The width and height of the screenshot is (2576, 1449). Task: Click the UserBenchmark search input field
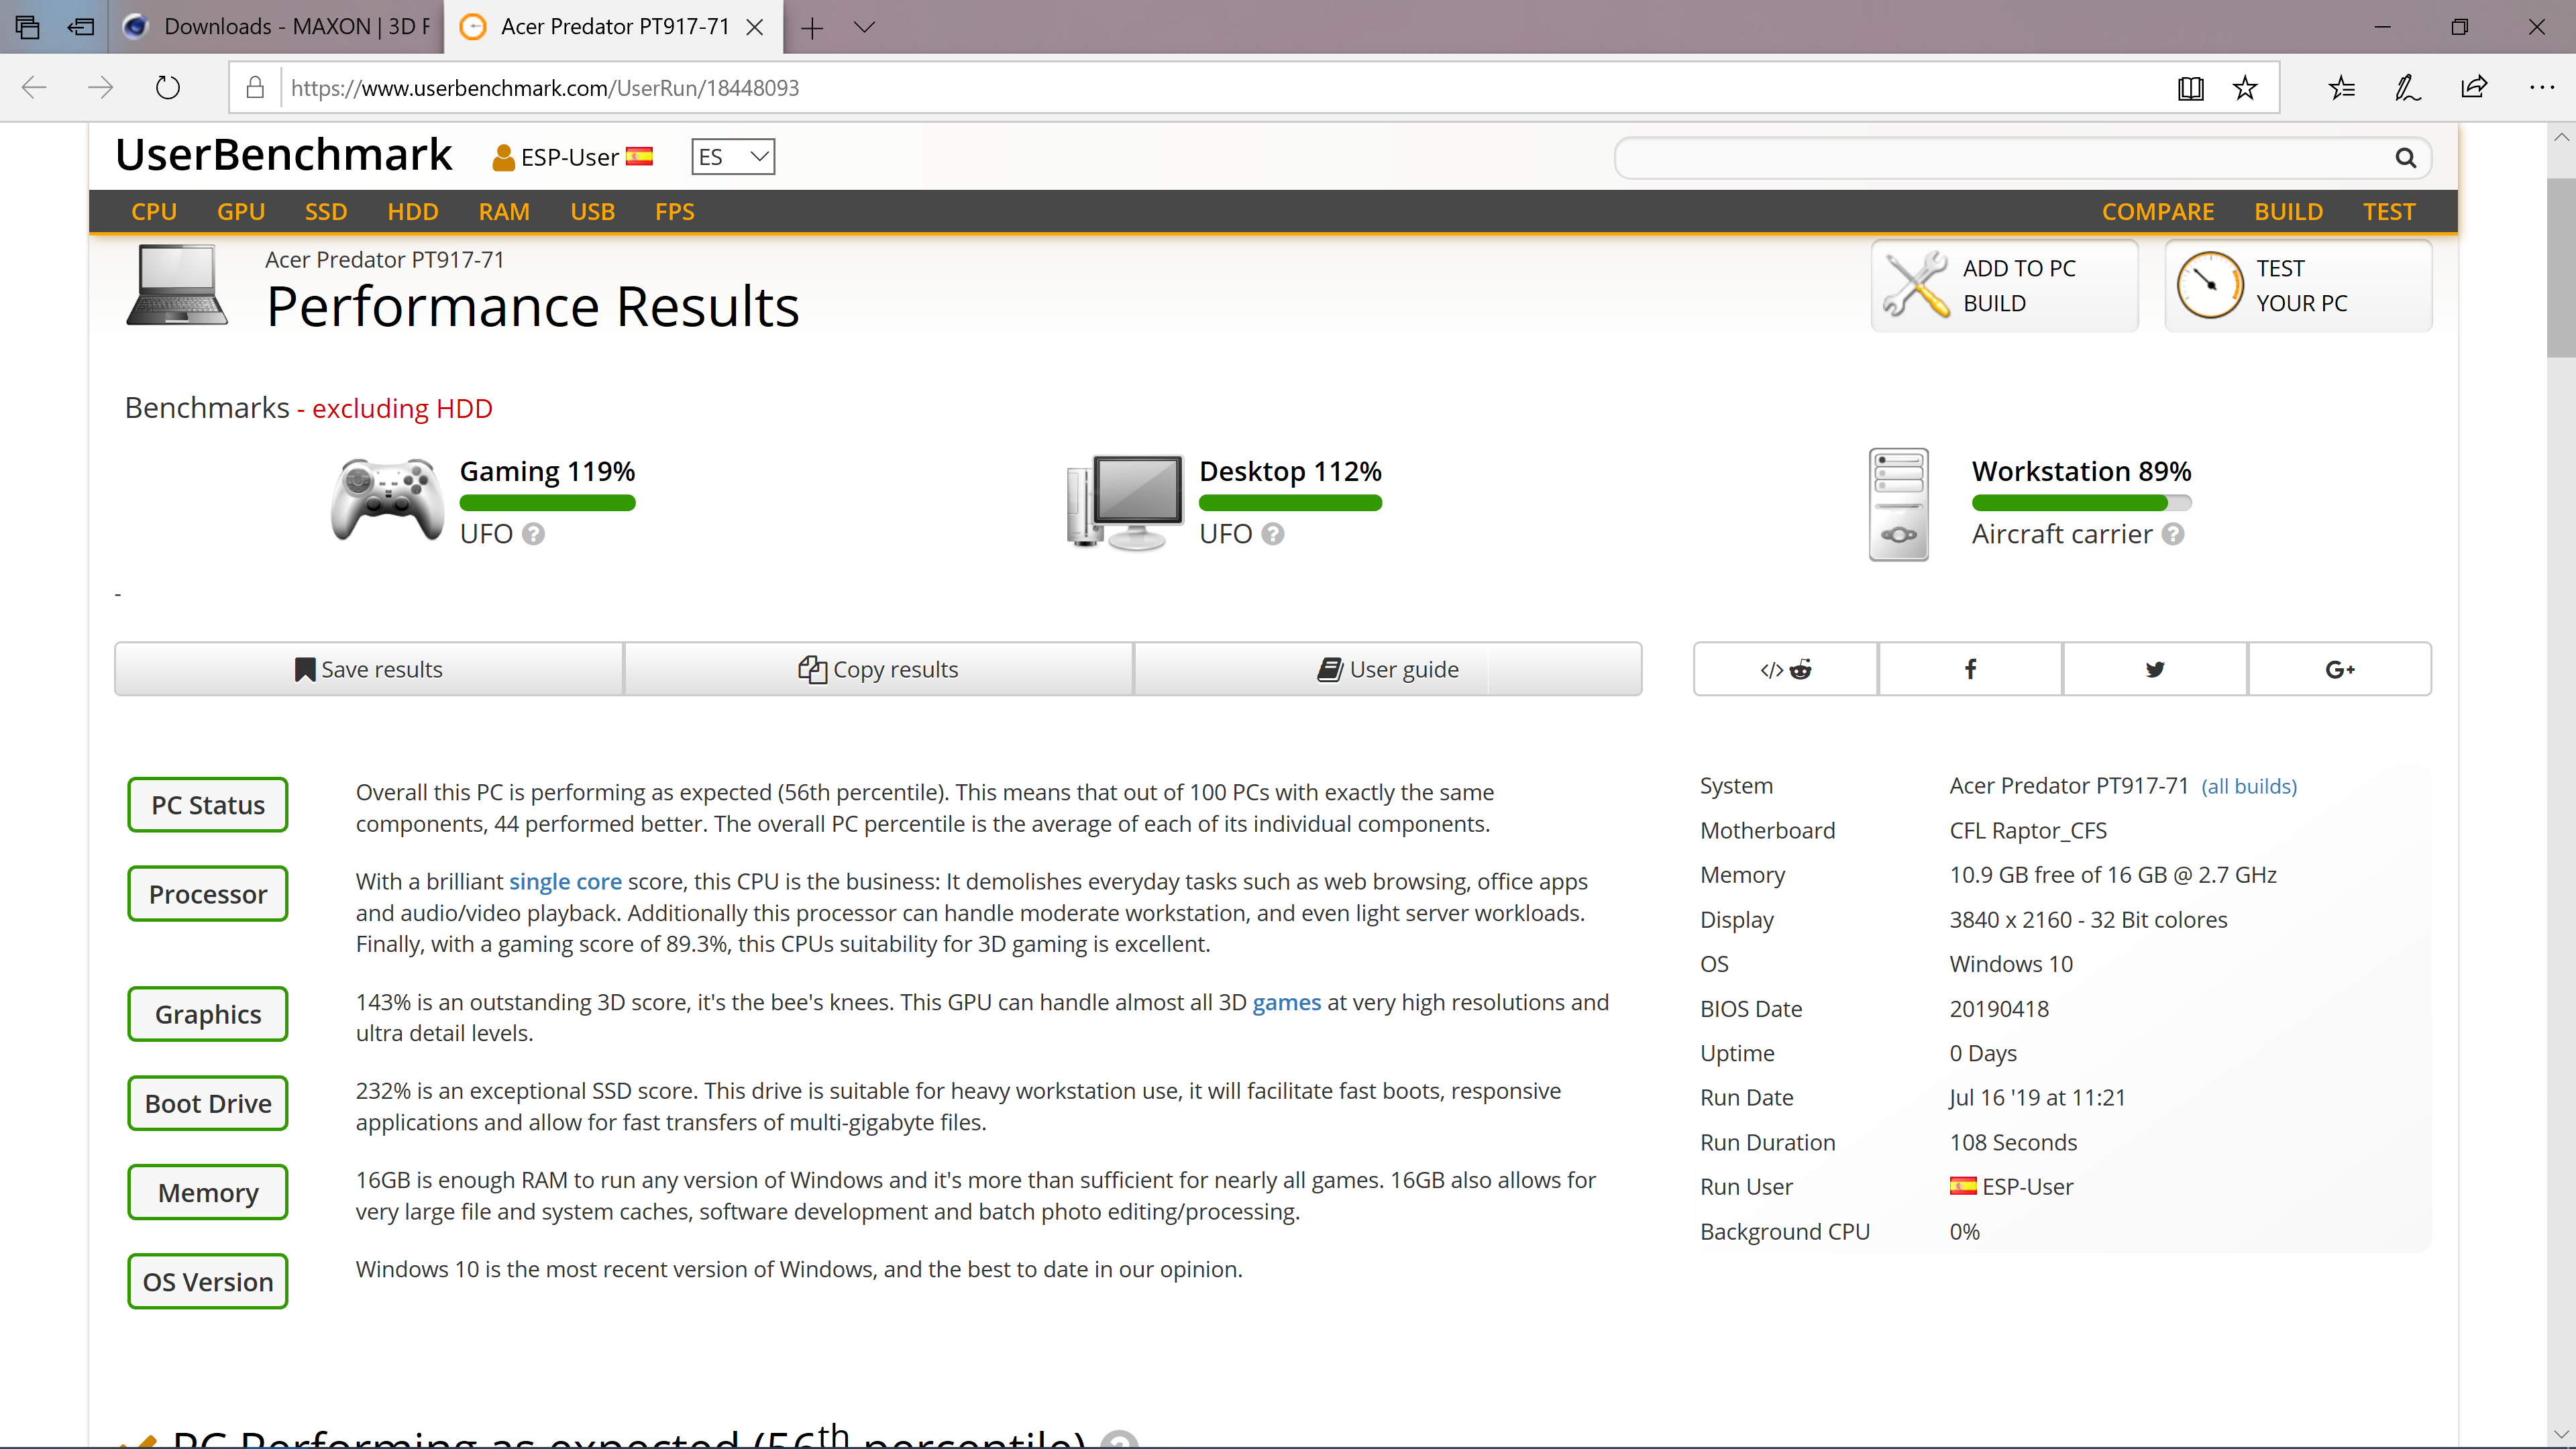pyautogui.click(x=2000, y=158)
